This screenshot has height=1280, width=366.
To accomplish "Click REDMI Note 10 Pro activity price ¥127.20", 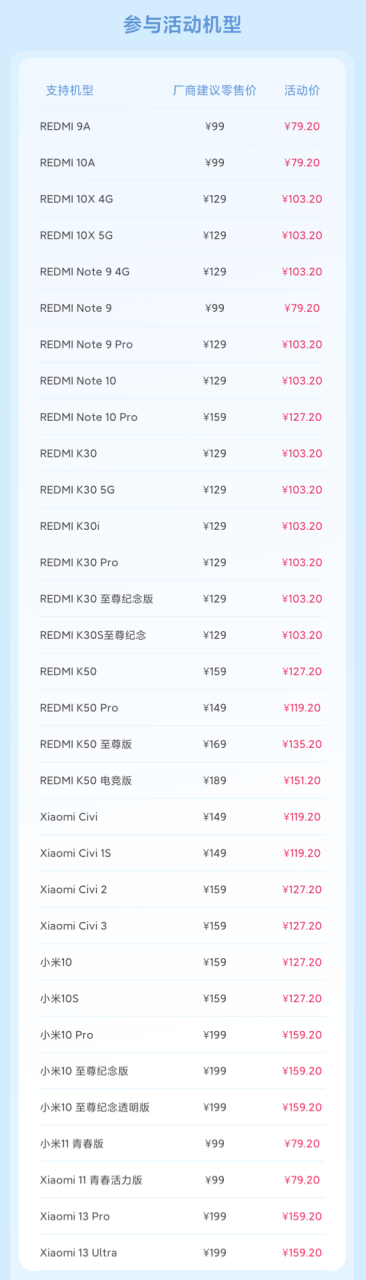I will tap(302, 417).
